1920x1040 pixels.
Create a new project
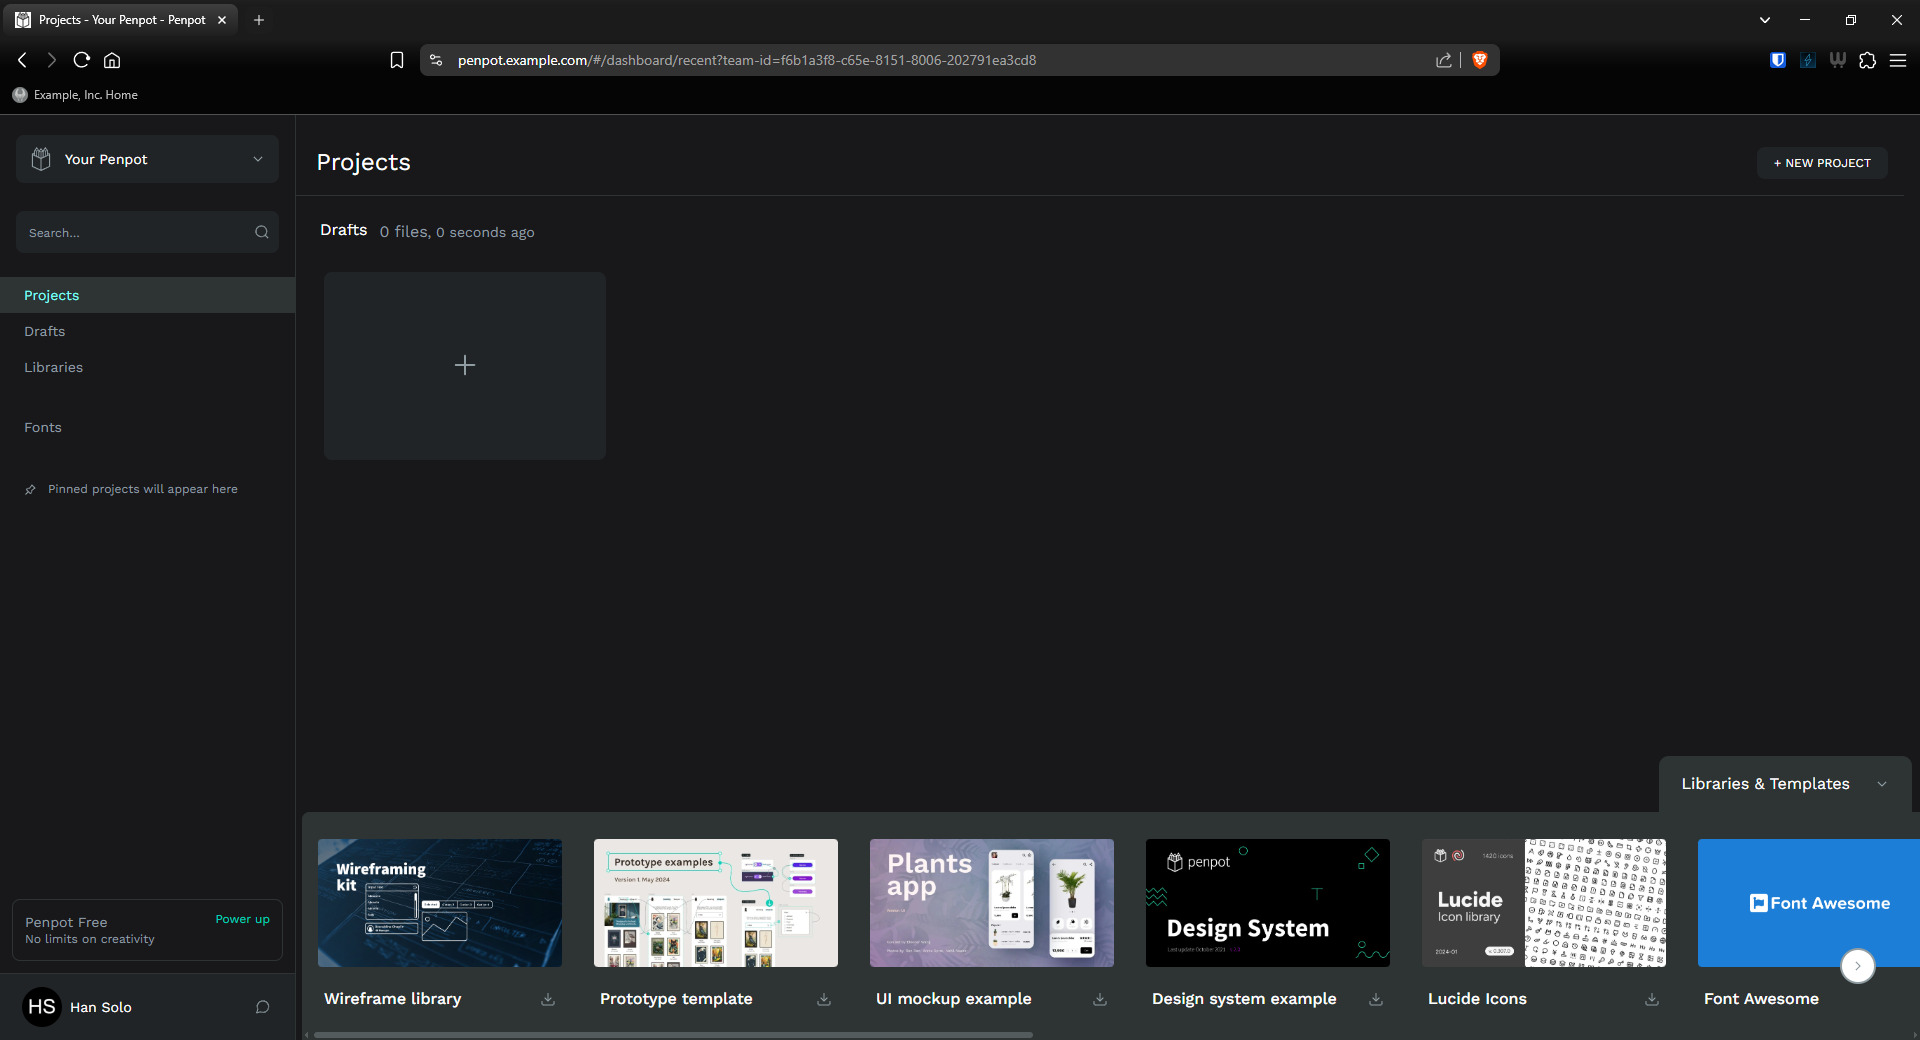1822,163
